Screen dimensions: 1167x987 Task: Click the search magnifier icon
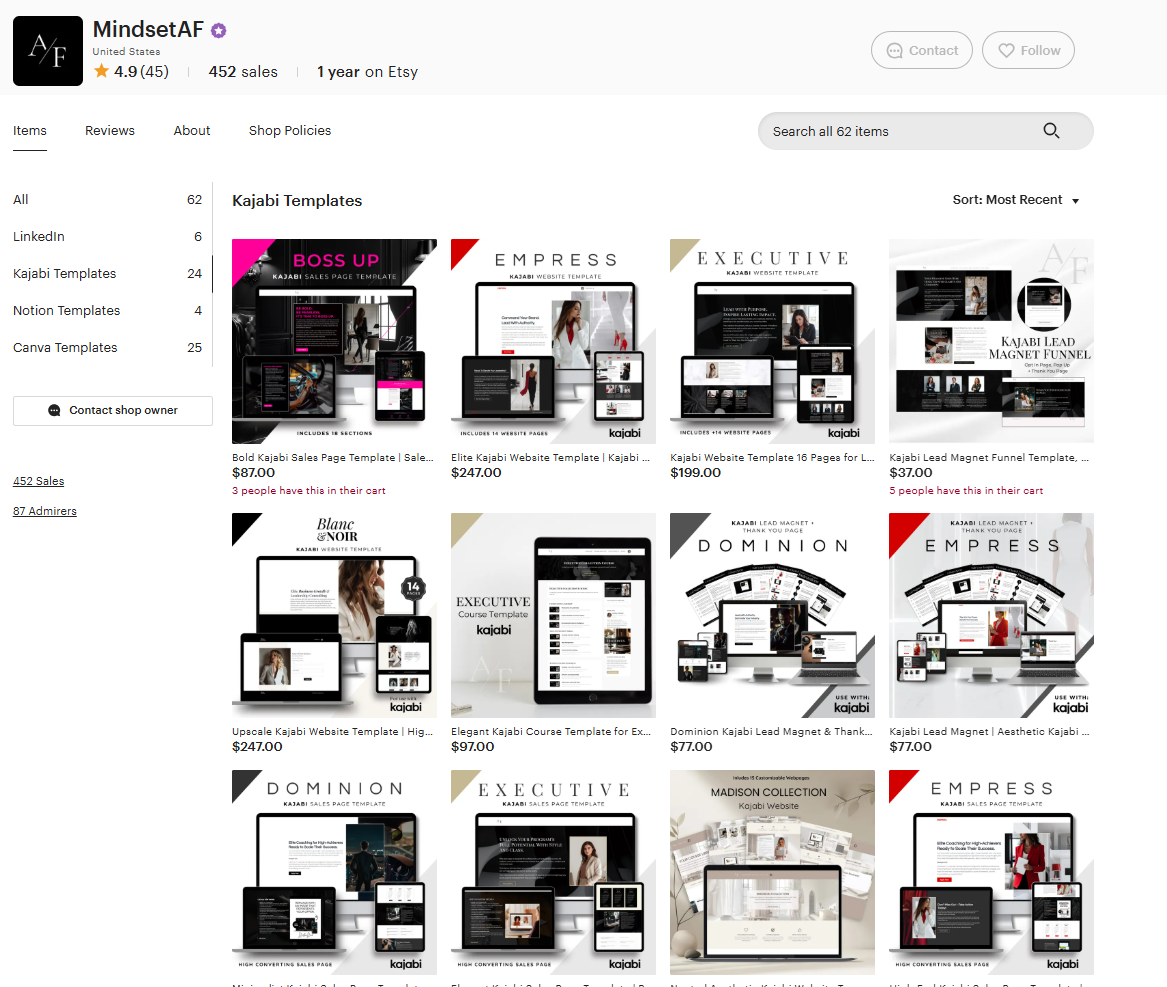tap(1051, 131)
